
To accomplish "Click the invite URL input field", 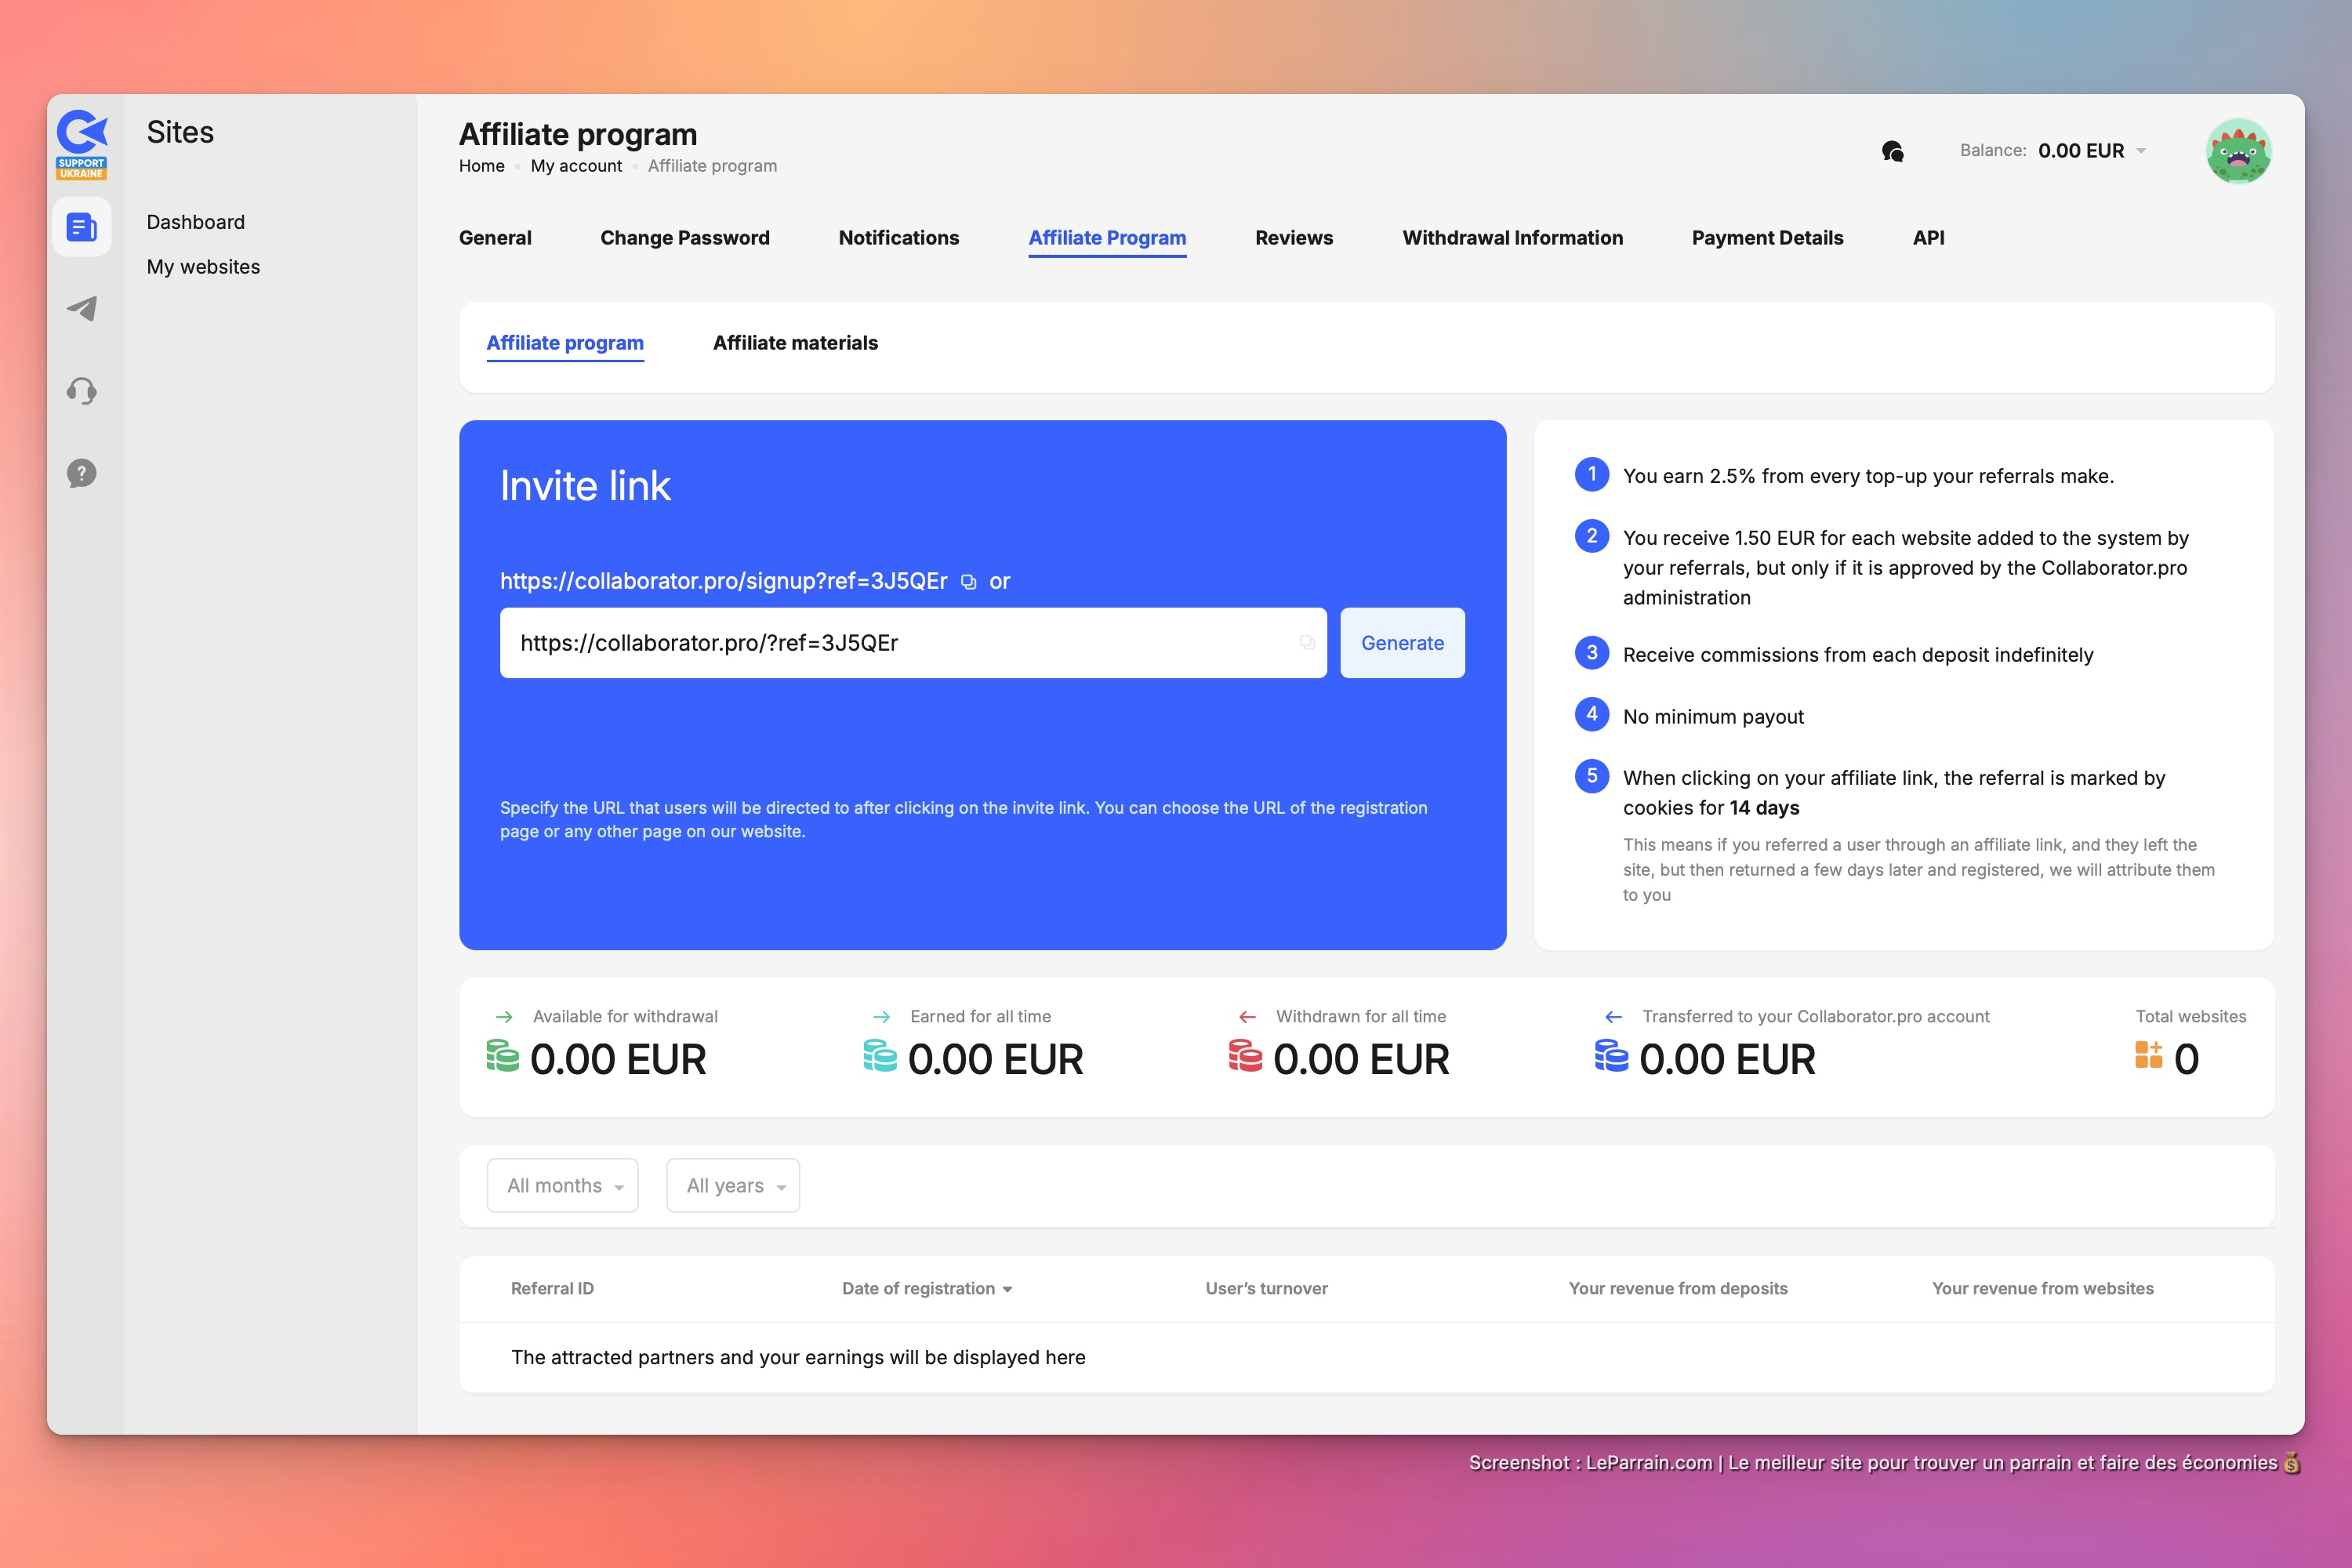I will (x=900, y=643).
